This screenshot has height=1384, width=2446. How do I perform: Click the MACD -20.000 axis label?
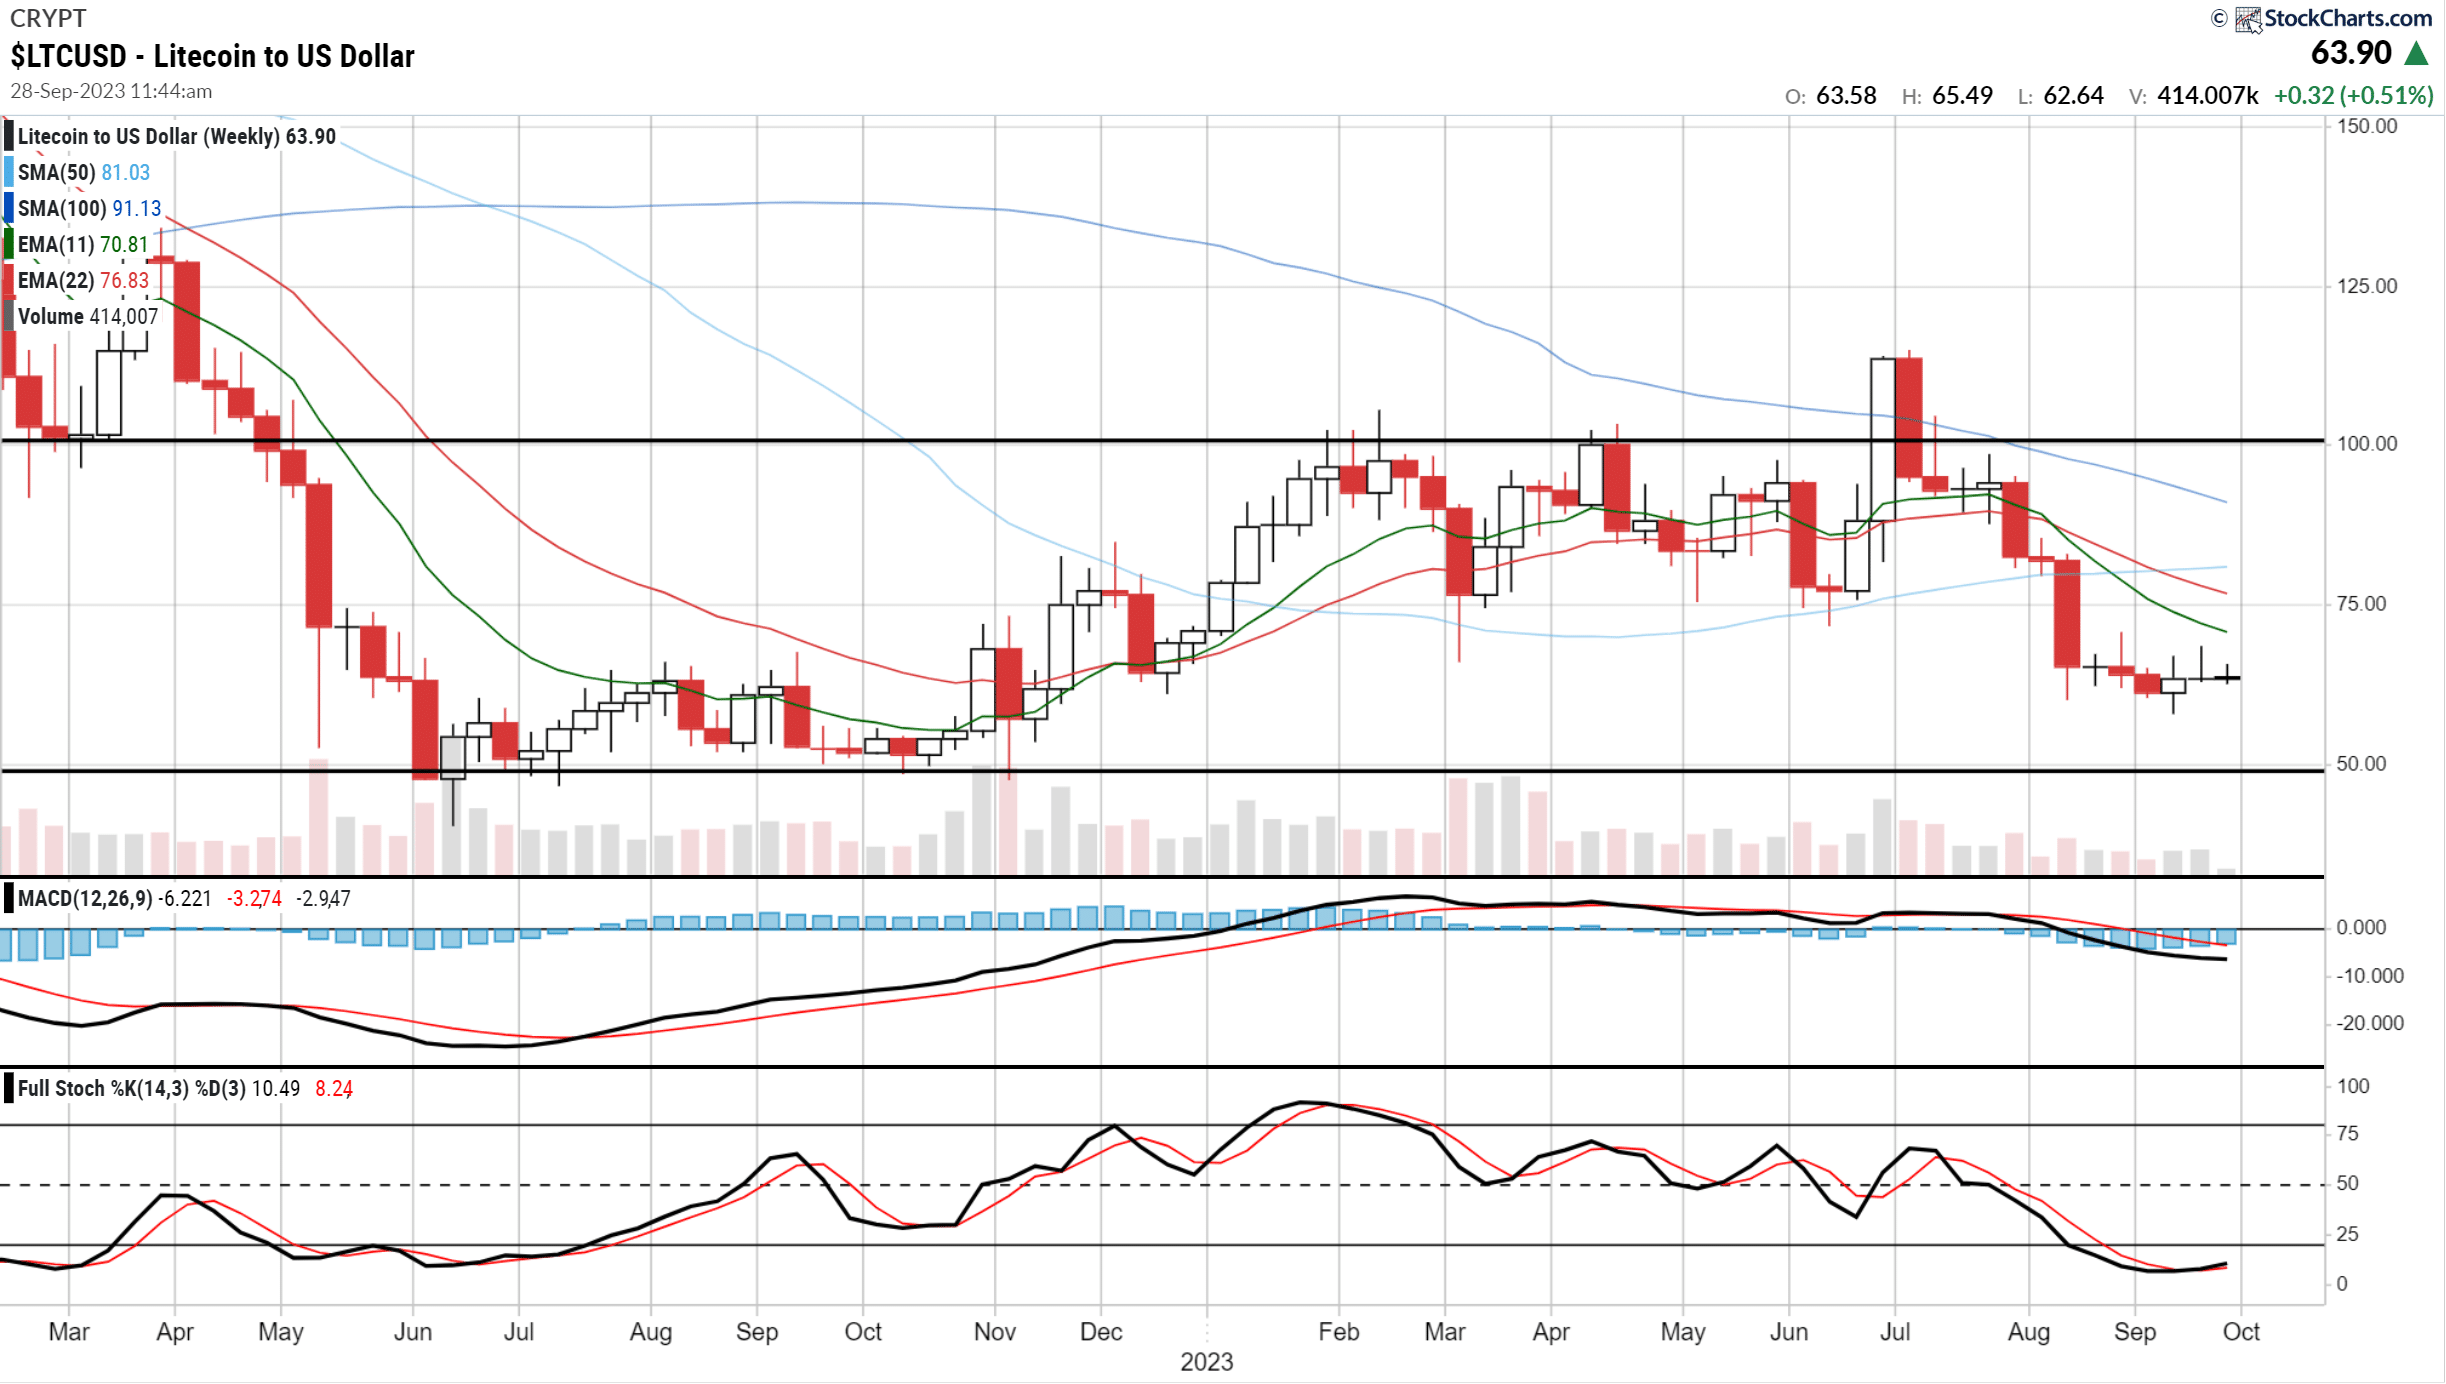coord(2369,1023)
